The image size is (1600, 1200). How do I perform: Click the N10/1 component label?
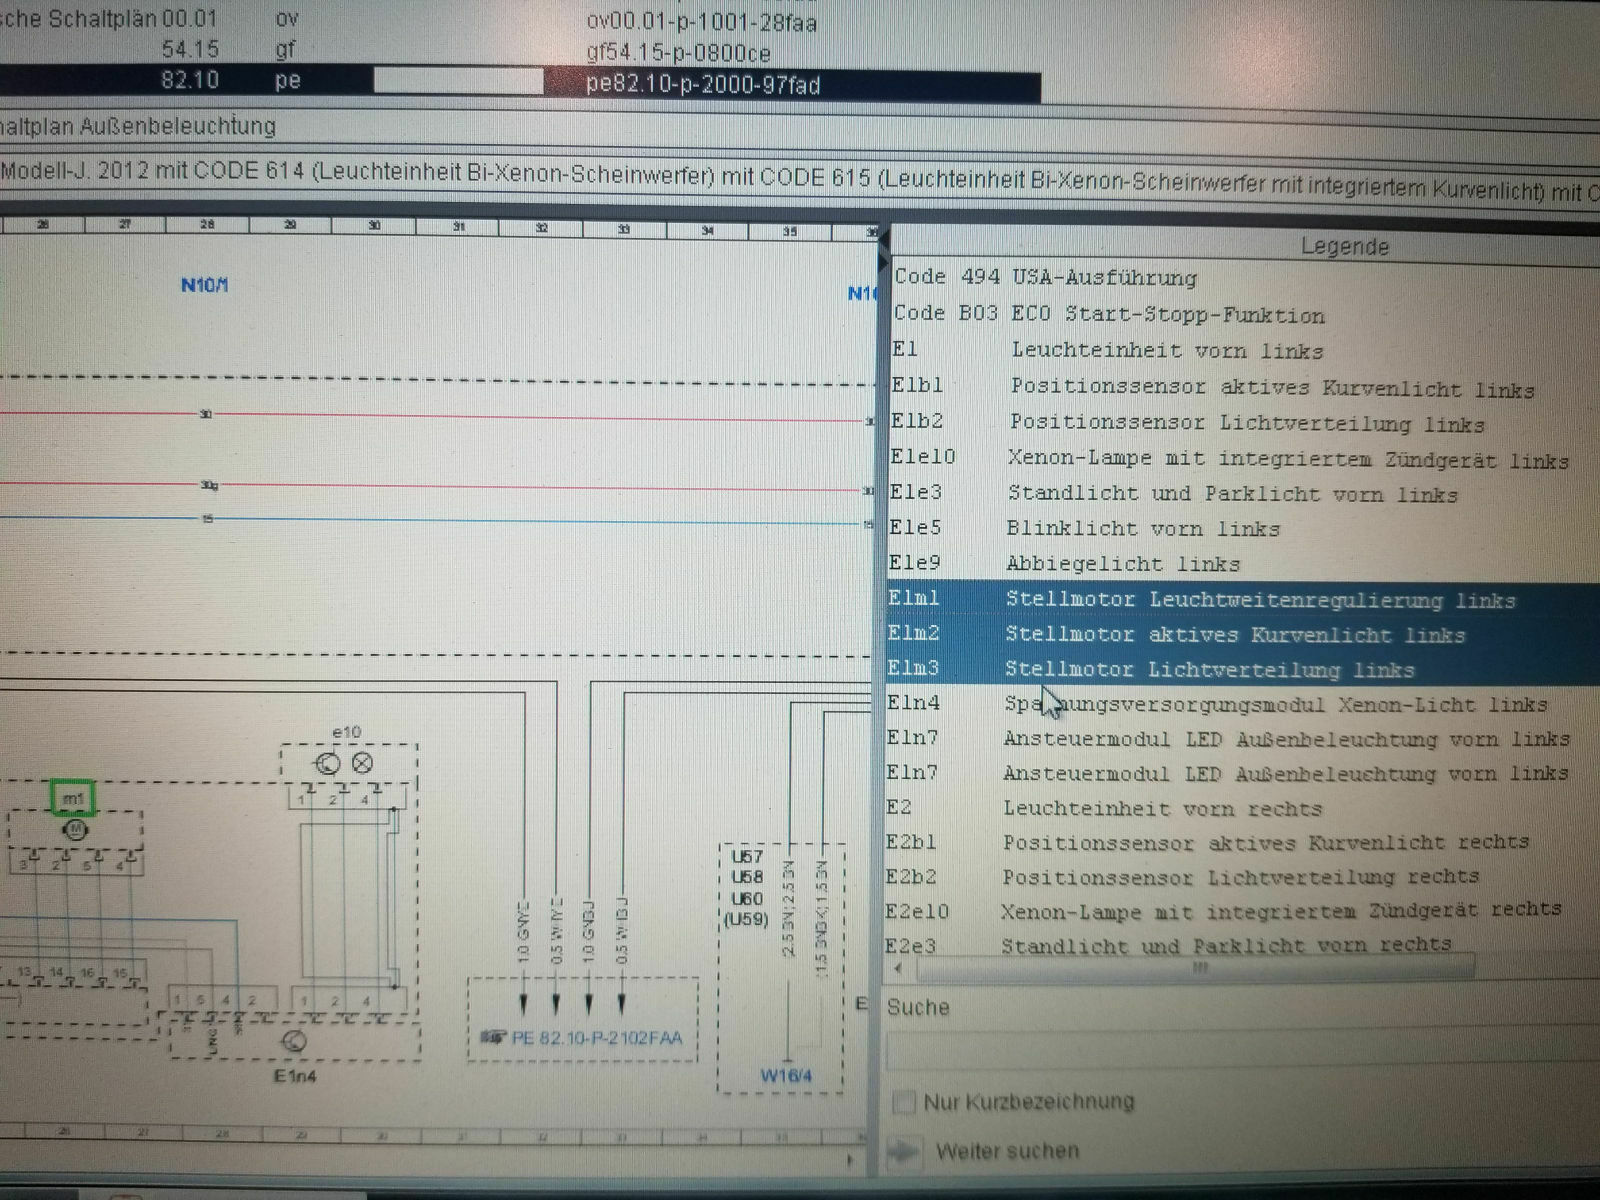point(204,285)
